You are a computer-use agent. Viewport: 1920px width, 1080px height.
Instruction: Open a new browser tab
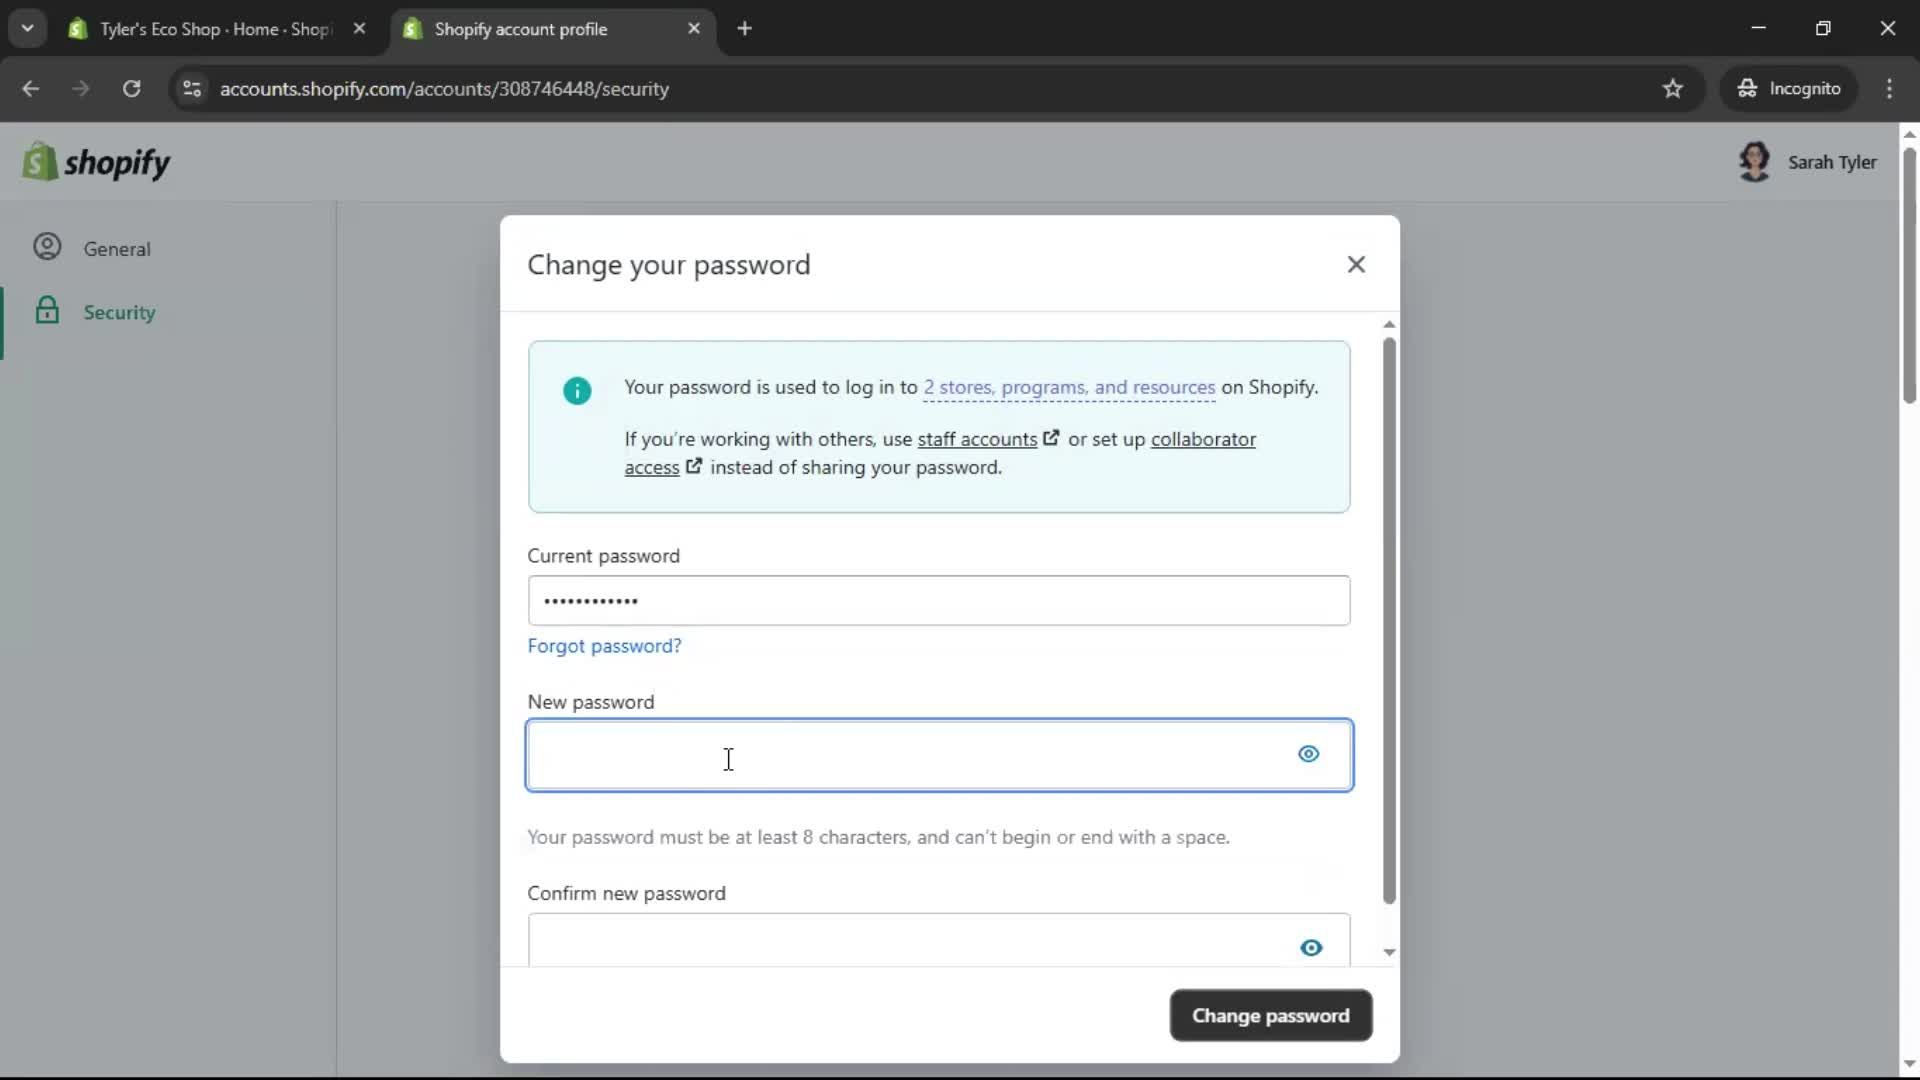(x=746, y=28)
